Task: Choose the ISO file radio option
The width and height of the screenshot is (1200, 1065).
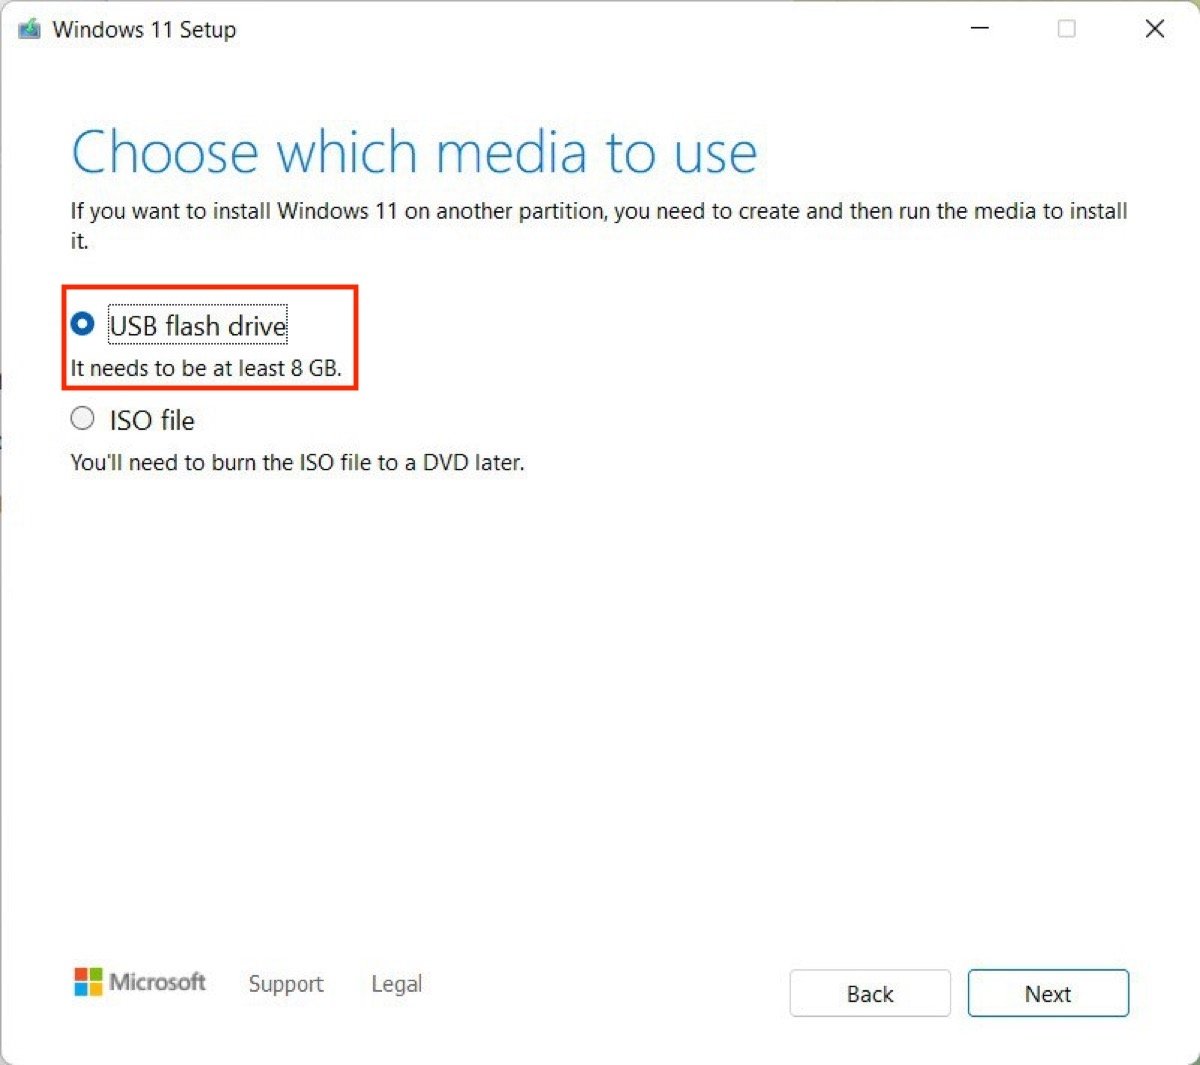Action: (x=82, y=419)
